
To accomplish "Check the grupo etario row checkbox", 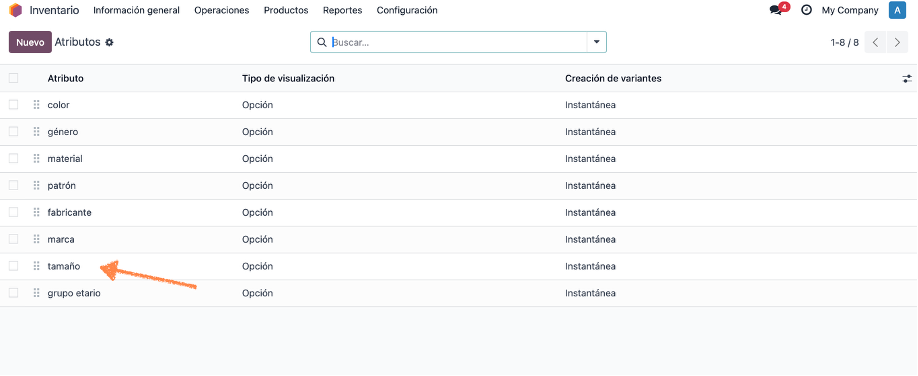I will click(13, 293).
